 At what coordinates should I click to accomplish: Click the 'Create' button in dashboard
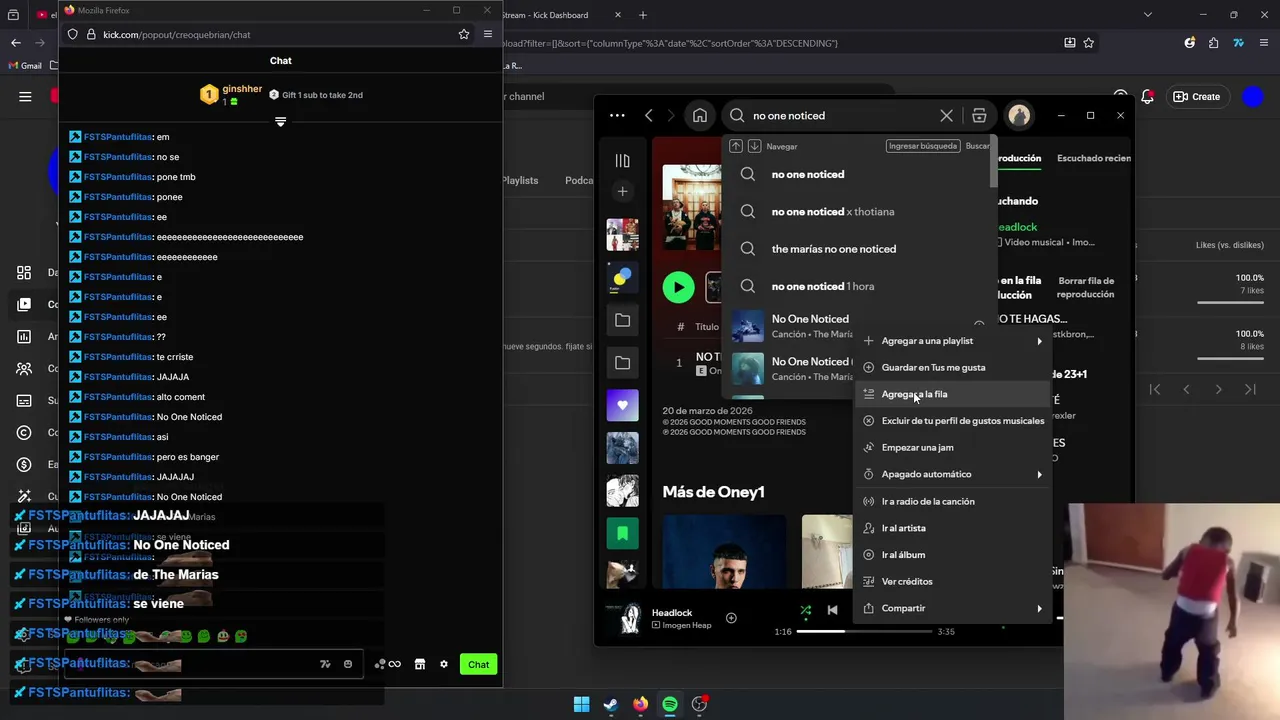[x=1197, y=96]
